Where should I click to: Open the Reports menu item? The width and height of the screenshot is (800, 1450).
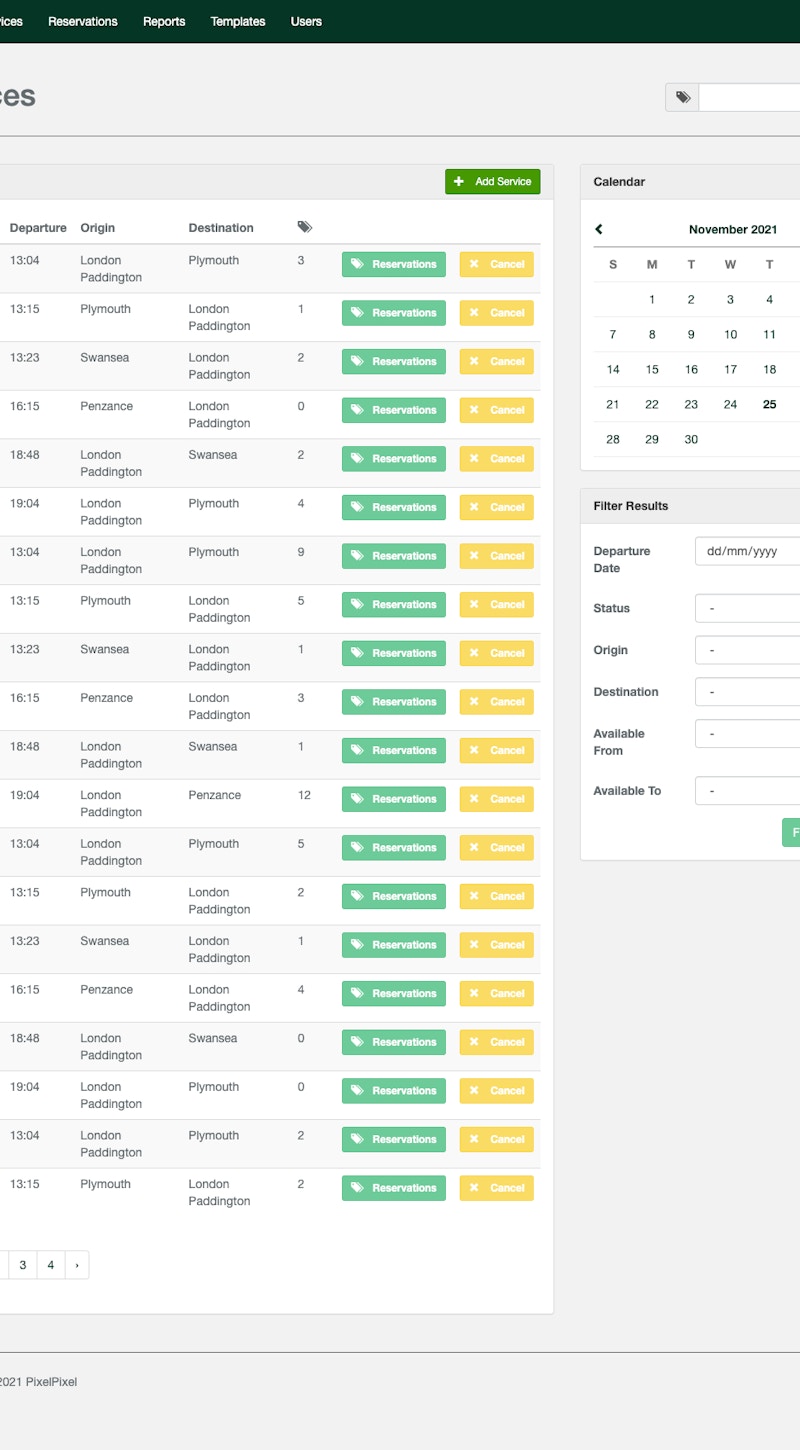pyautogui.click(x=164, y=21)
